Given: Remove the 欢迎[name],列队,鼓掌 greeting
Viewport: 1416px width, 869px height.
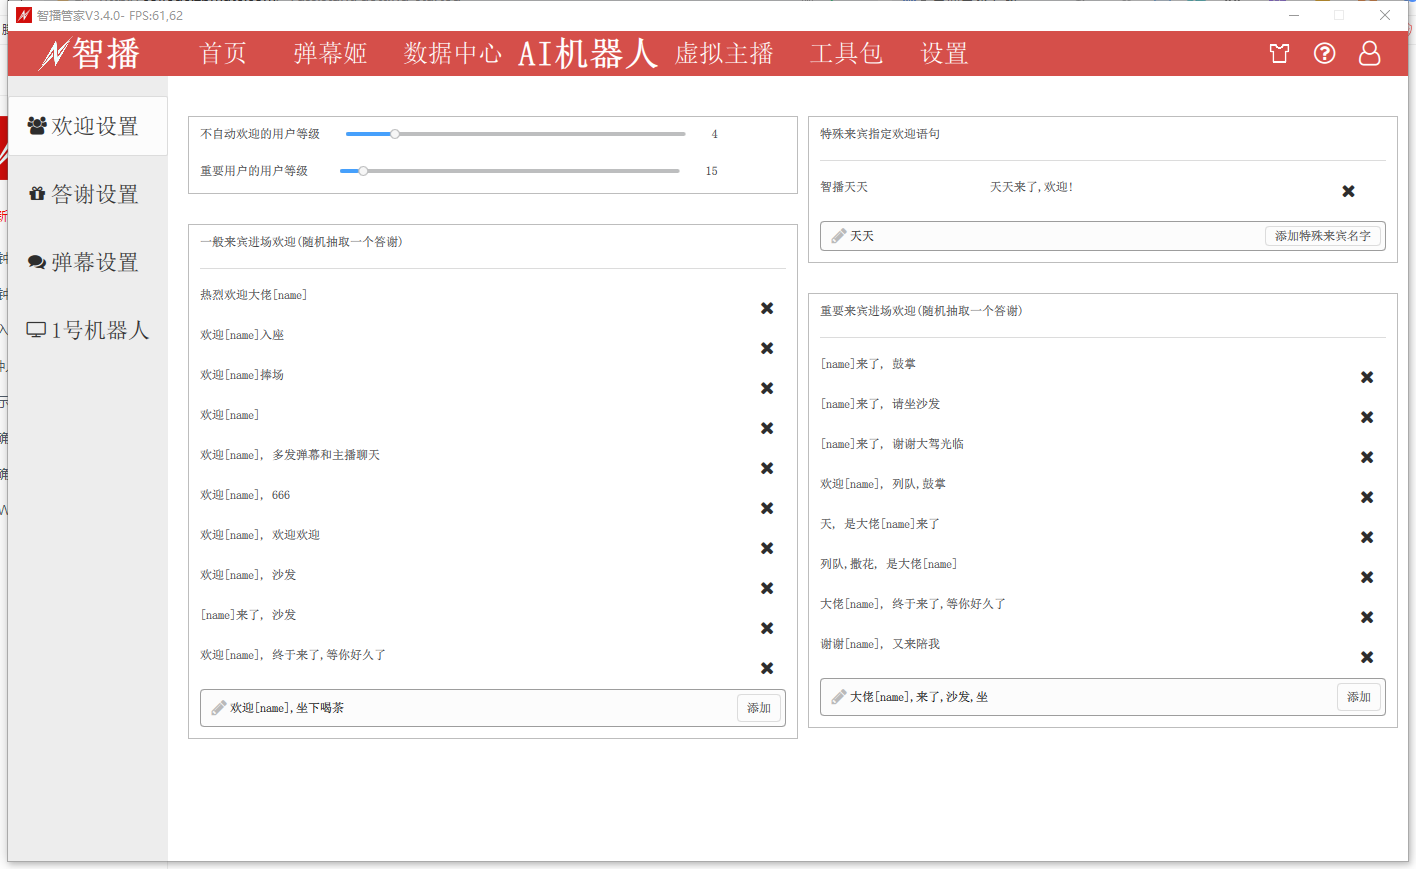Looking at the screenshot, I should coord(1367,497).
